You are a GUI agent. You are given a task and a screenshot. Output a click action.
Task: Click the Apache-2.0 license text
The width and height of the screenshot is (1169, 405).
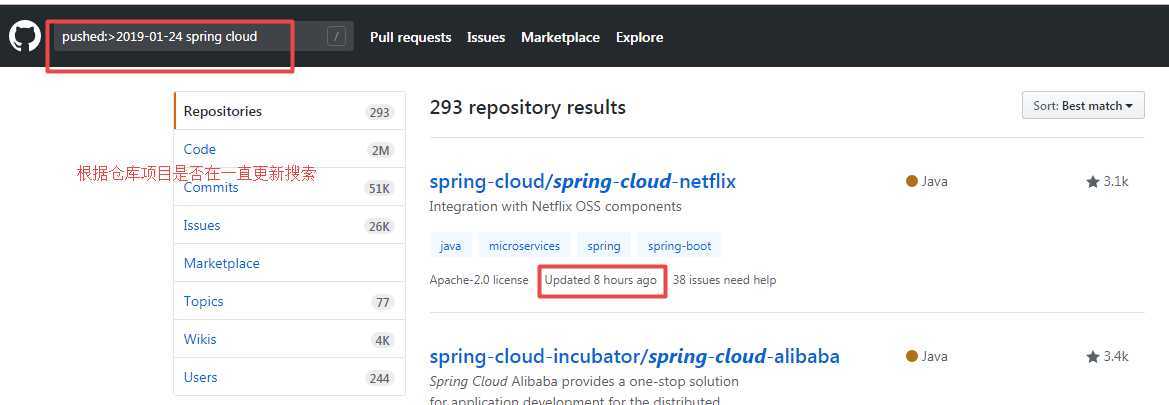pyautogui.click(x=479, y=280)
